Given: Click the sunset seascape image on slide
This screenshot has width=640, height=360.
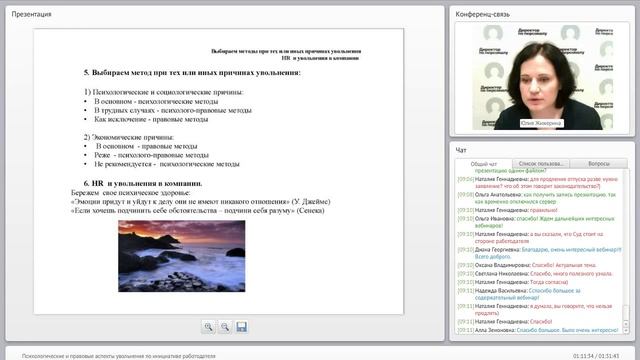Looking at the screenshot, I should (x=182, y=256).
